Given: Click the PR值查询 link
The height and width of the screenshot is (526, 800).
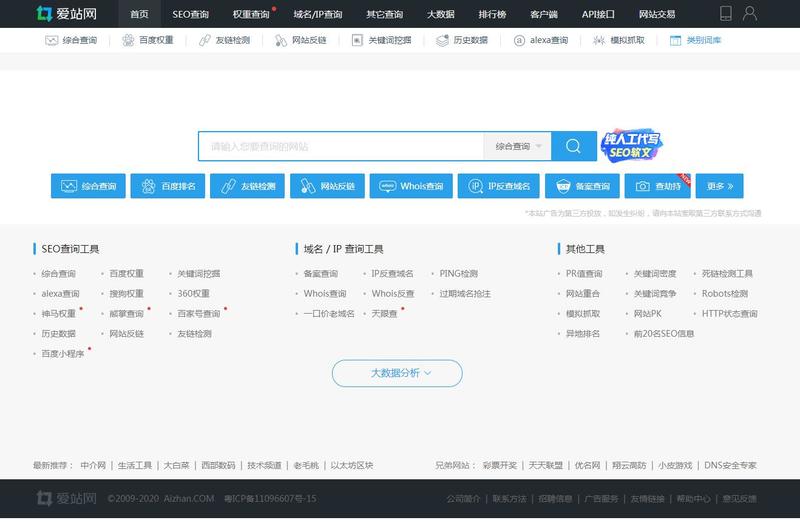Looking at the screenshot, I should [x=584, y=274].
